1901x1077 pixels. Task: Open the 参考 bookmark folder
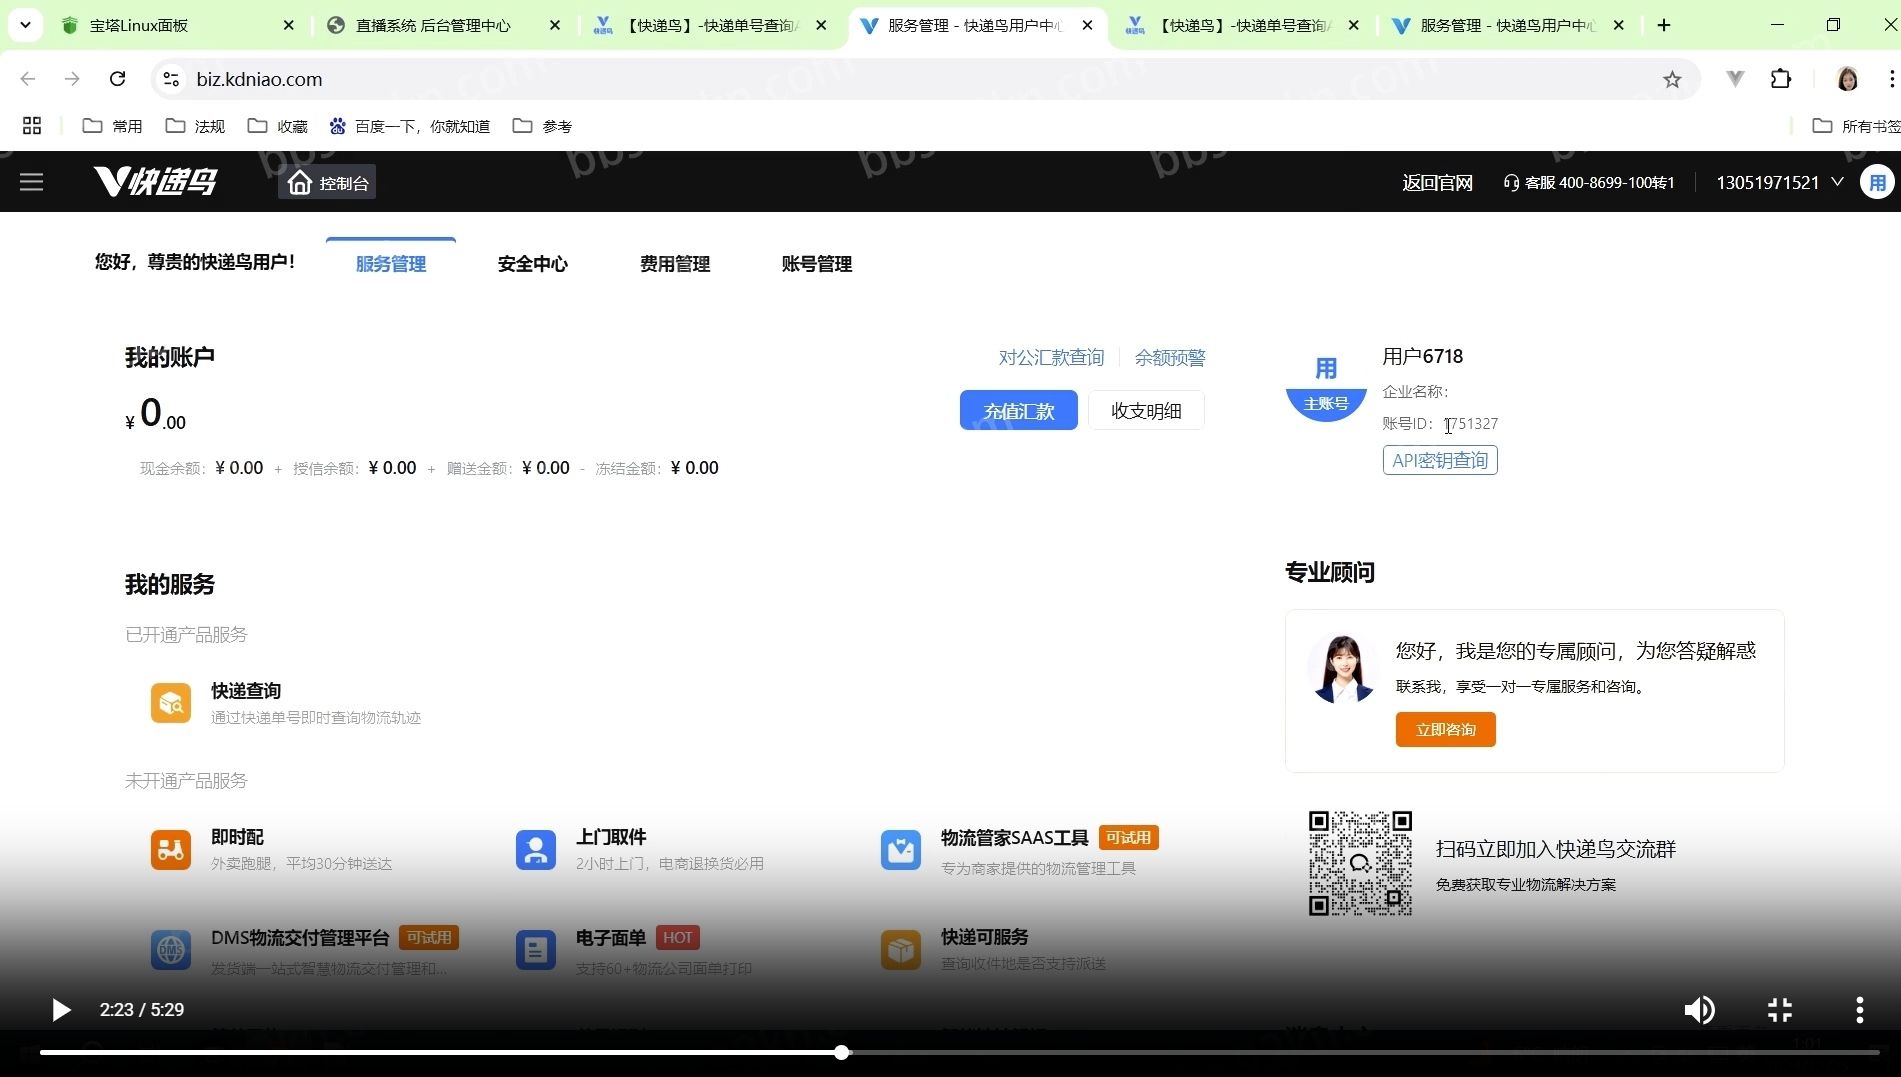542,126
